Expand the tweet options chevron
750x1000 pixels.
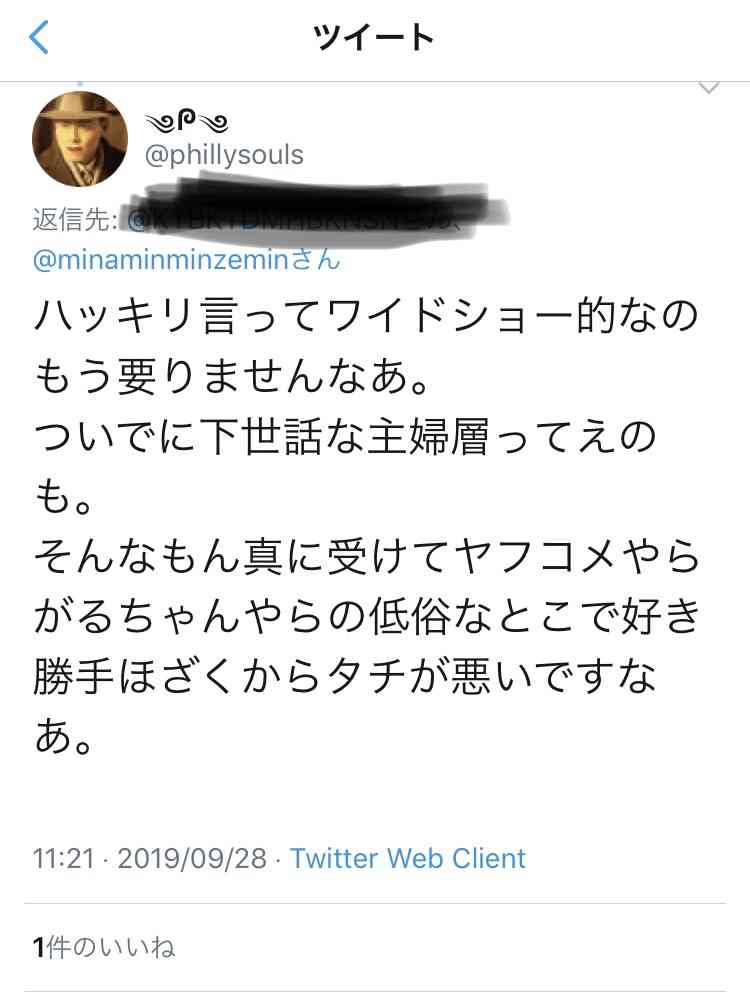pyautogui.click(x=709, y=88)
